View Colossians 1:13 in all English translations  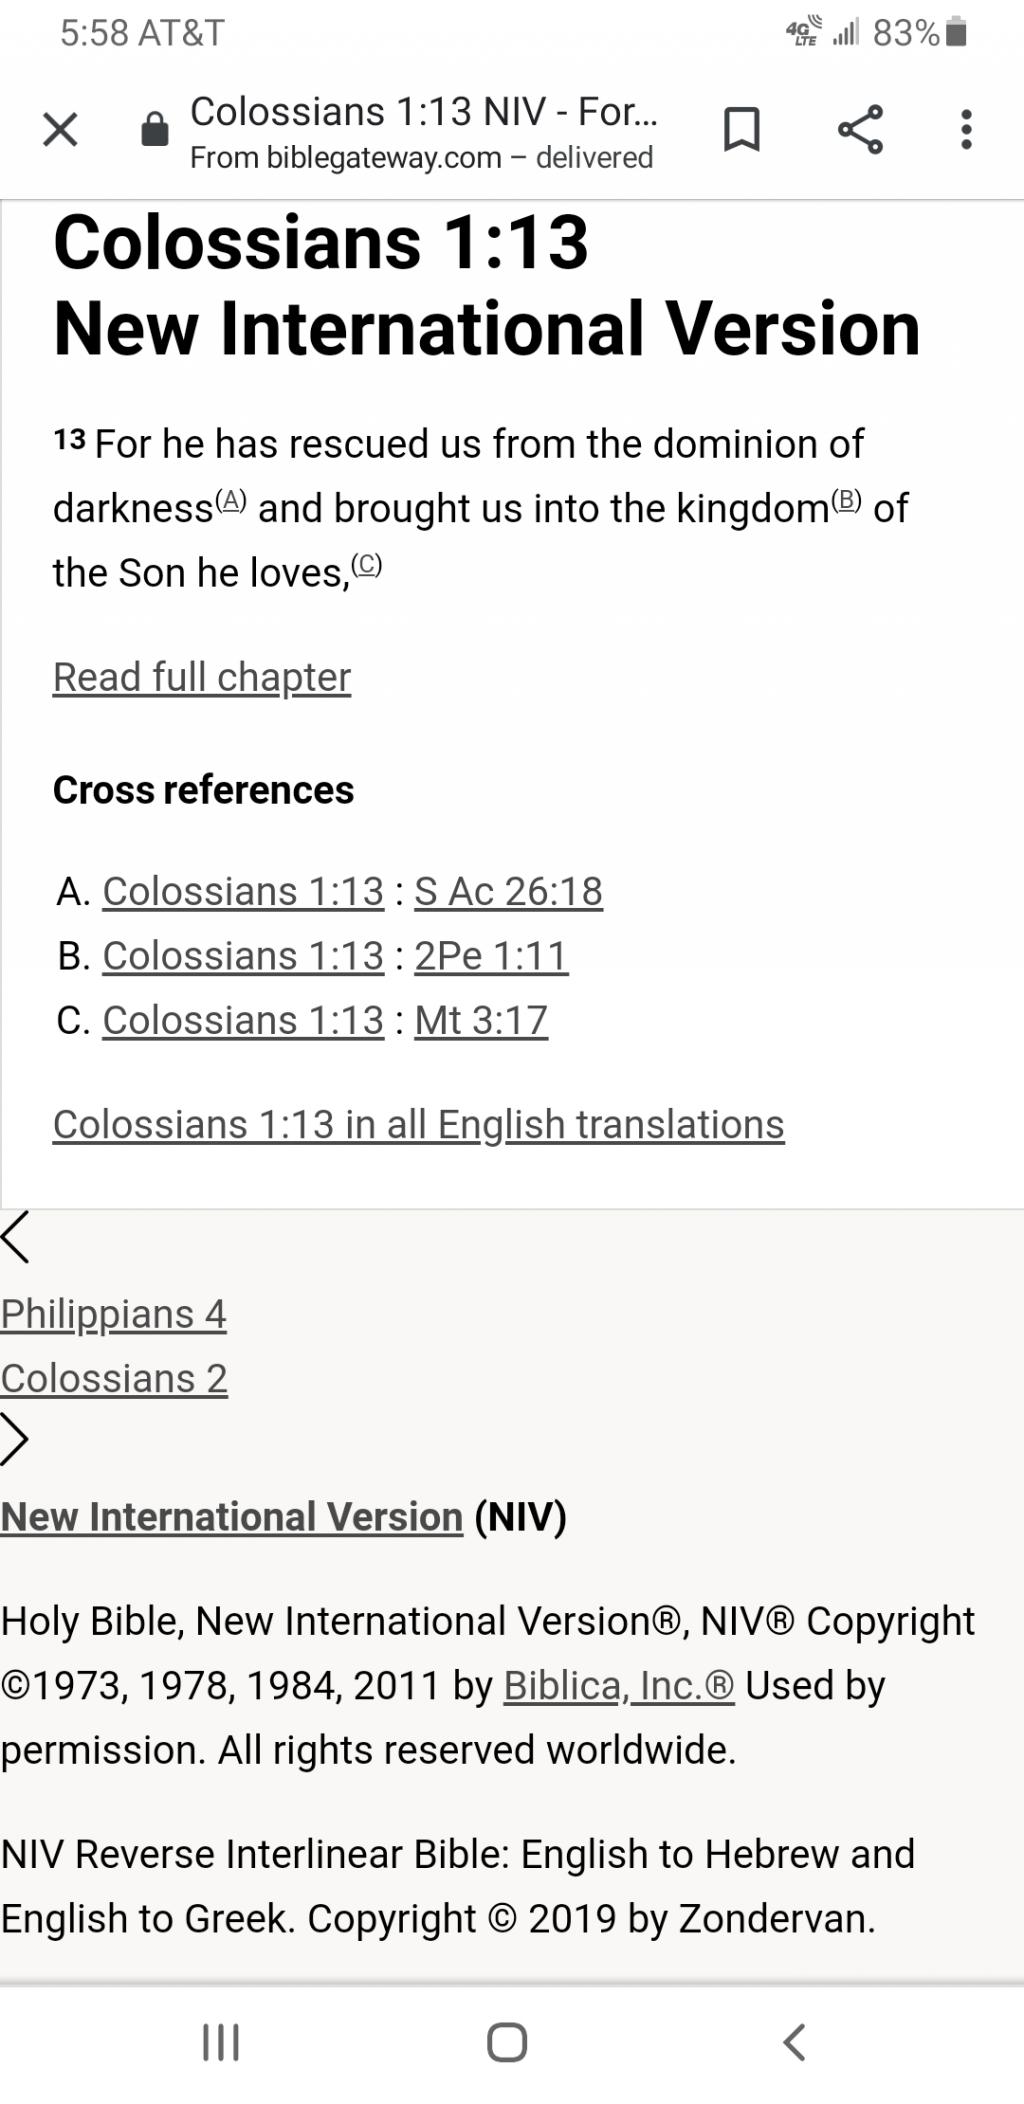(418, 1124)
